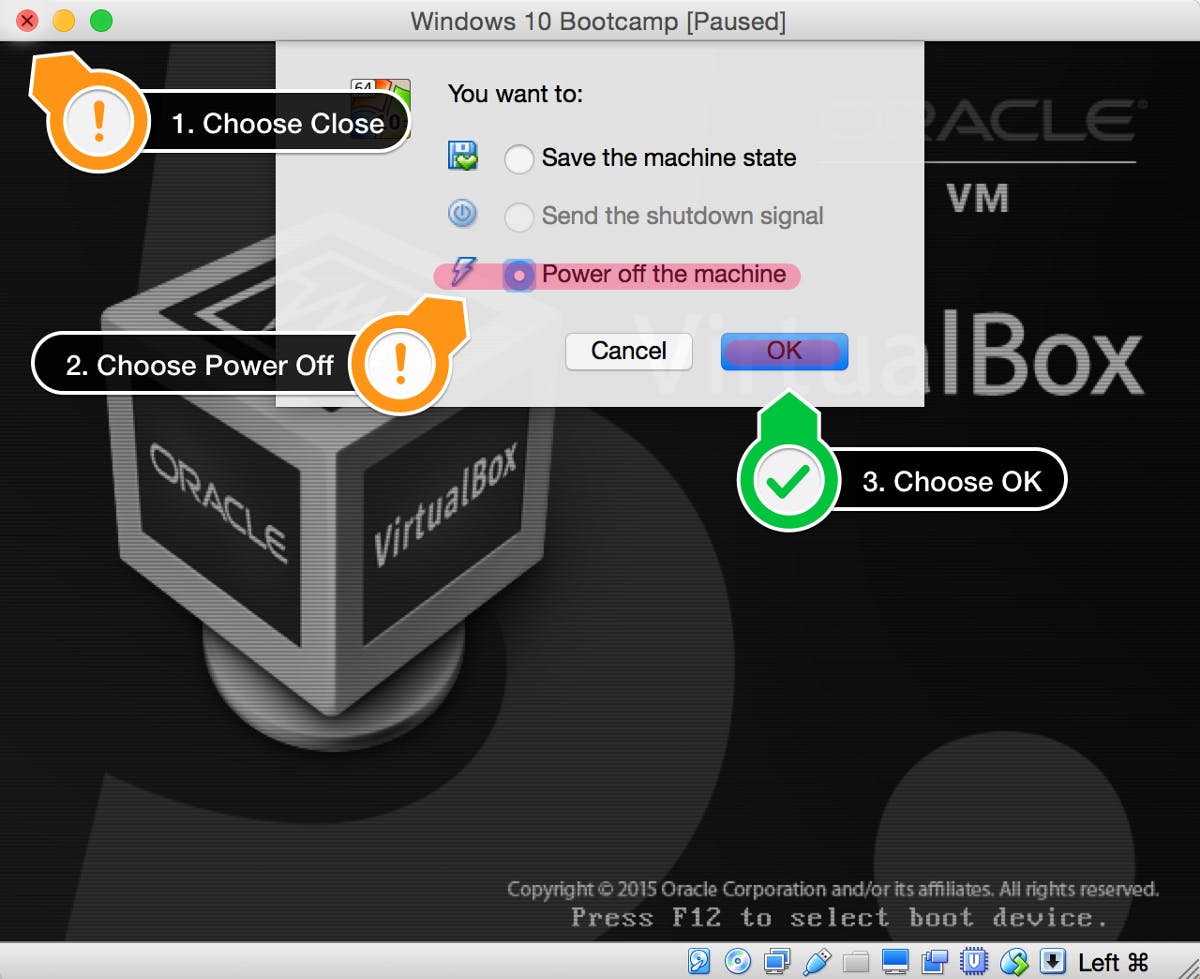The image size is (1200, 979).
Task: Click the lightning bolt power off icon
Action: coord(462,272)
